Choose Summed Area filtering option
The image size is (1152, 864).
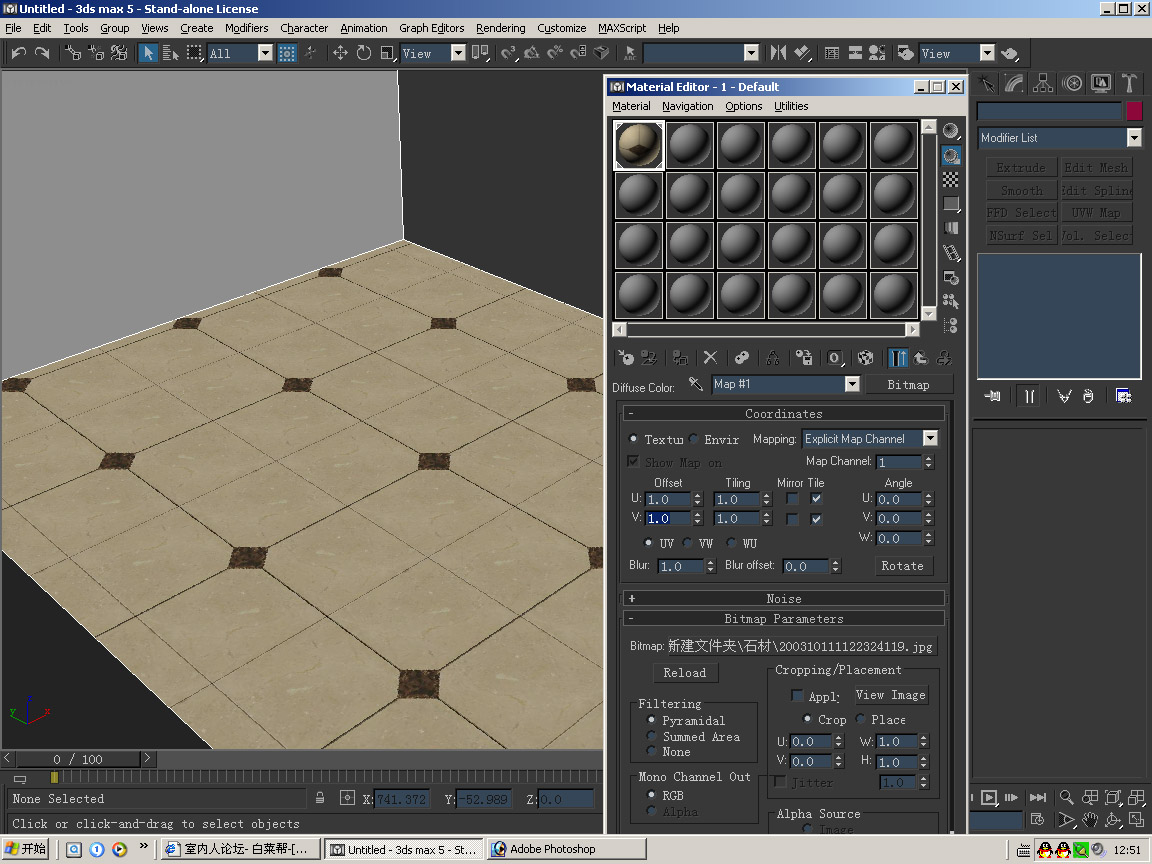(x=652, y=736)
